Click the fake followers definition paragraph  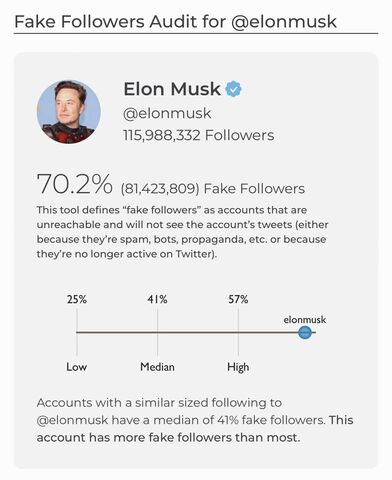pyautogui.click(x=183, y=232)
